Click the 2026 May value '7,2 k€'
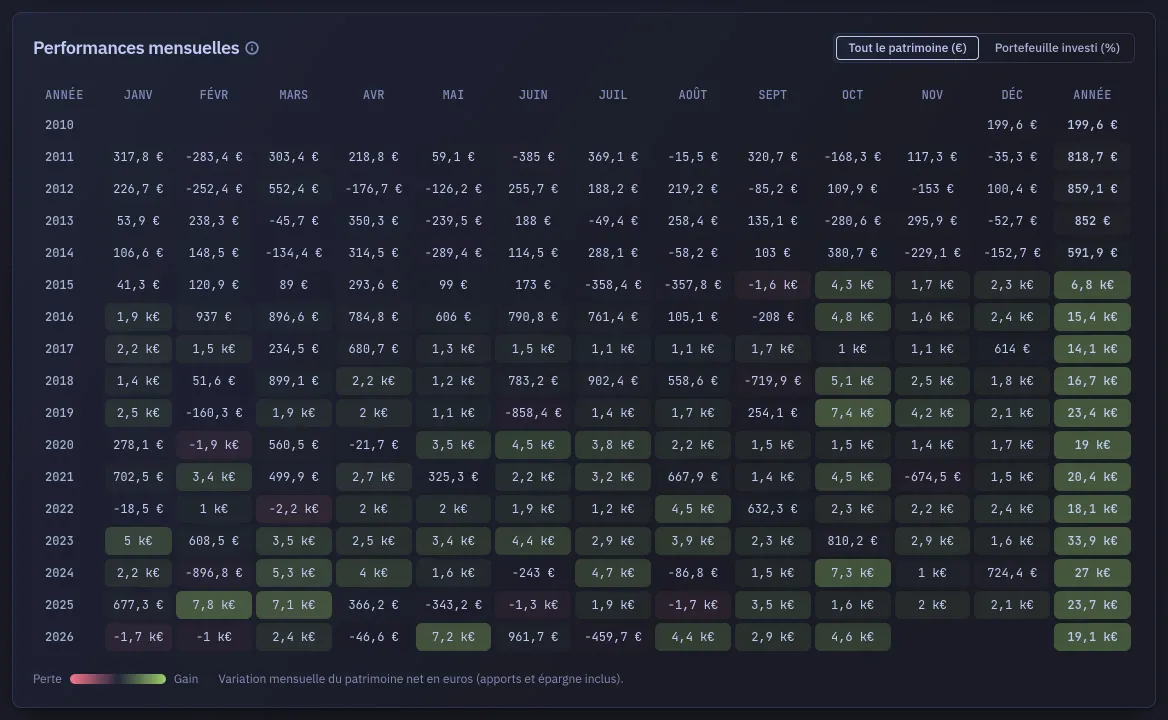Image resolution: width=1168 pixels, height=720 pixels. coord(453,637)
